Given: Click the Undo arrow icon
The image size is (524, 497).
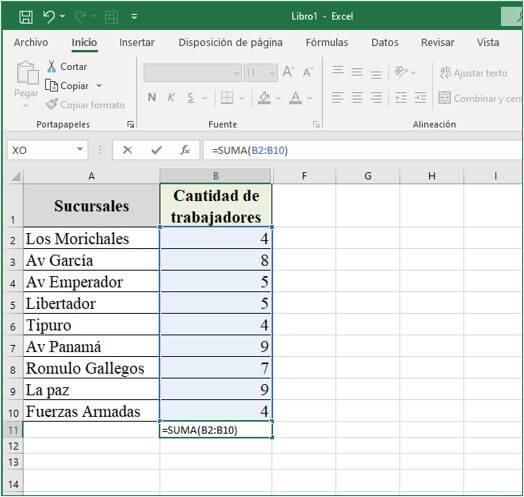Looking at the screenshot, I should [x=49, y=16].
